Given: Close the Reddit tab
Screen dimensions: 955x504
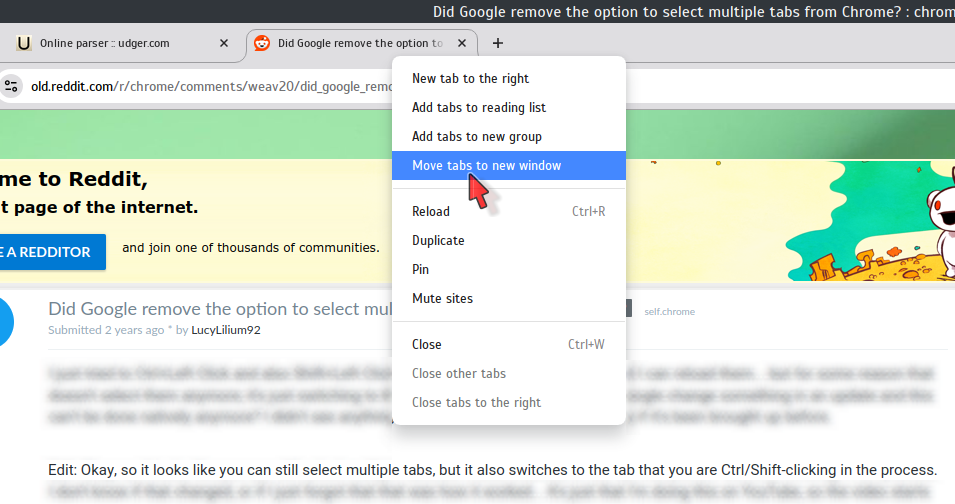Looking at the screenshot, I should (x=461, y=43).
